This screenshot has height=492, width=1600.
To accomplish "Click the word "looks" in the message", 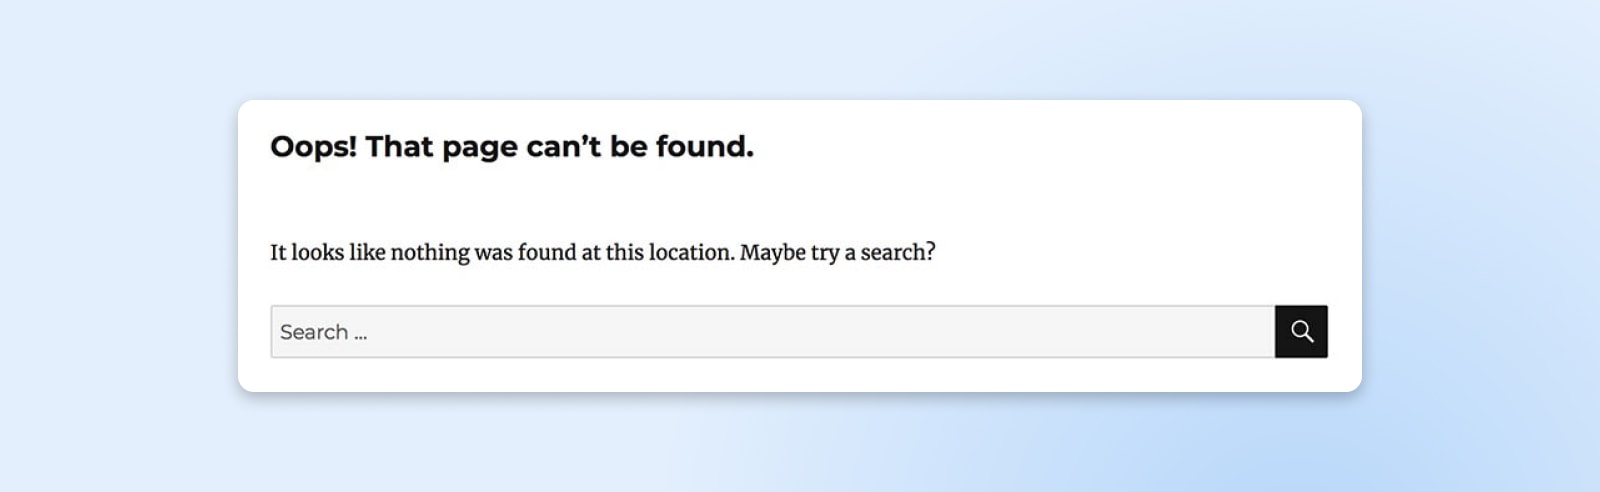I will pyautogui.click(x=317, y=252).
